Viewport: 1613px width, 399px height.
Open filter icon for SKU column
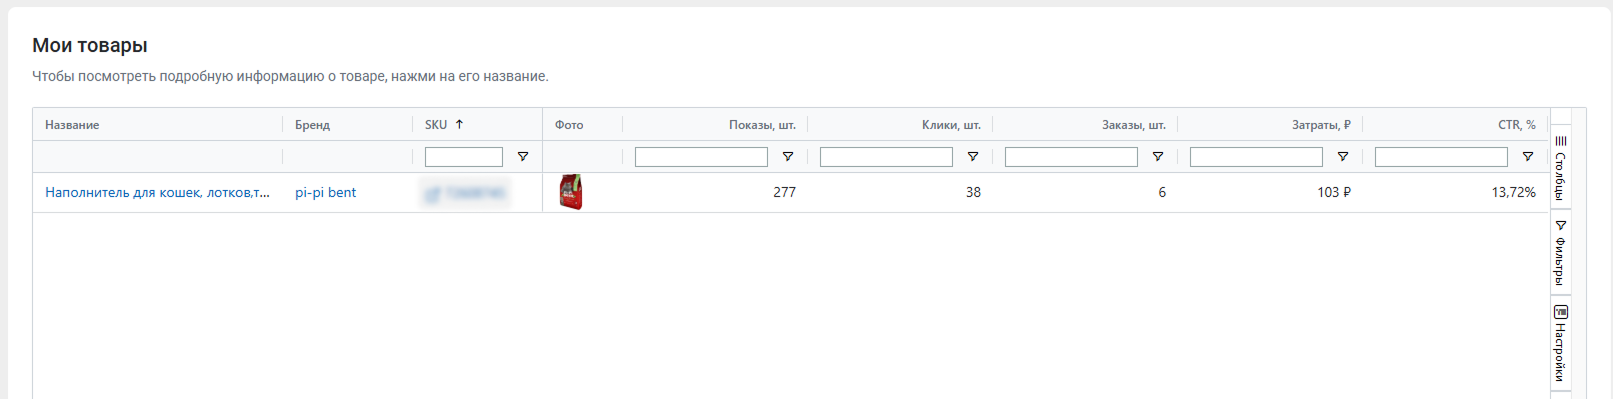coord(523,157)
